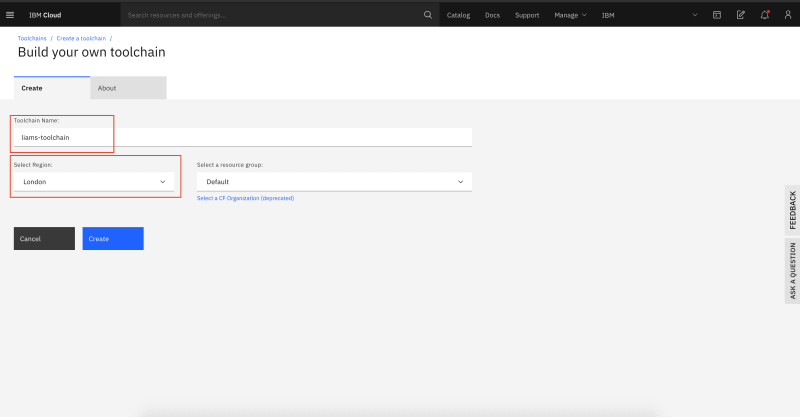Image resolution: width=800 pixels, height=417 pixels.
Task: Open the user profile icon
Action: pyautogui.click(x=788, y=15)
